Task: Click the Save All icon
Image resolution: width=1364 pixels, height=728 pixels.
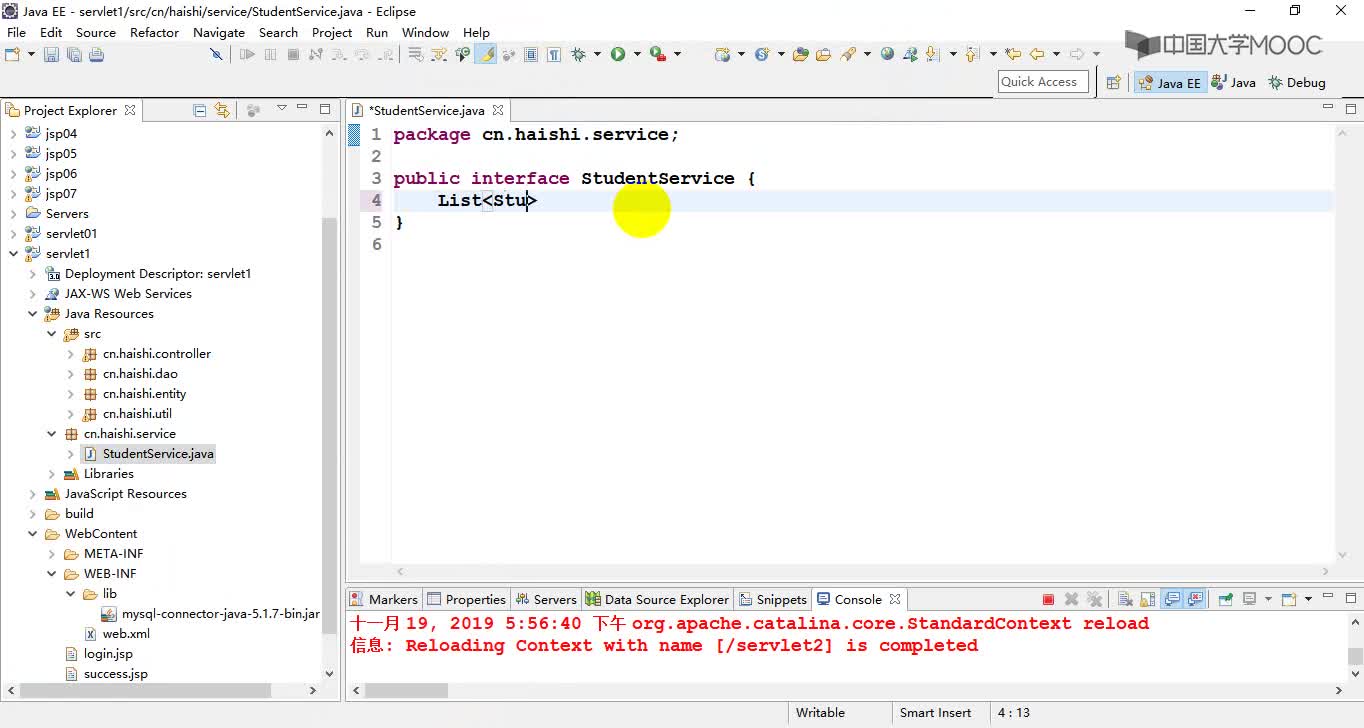Action: tap(74, 54)
